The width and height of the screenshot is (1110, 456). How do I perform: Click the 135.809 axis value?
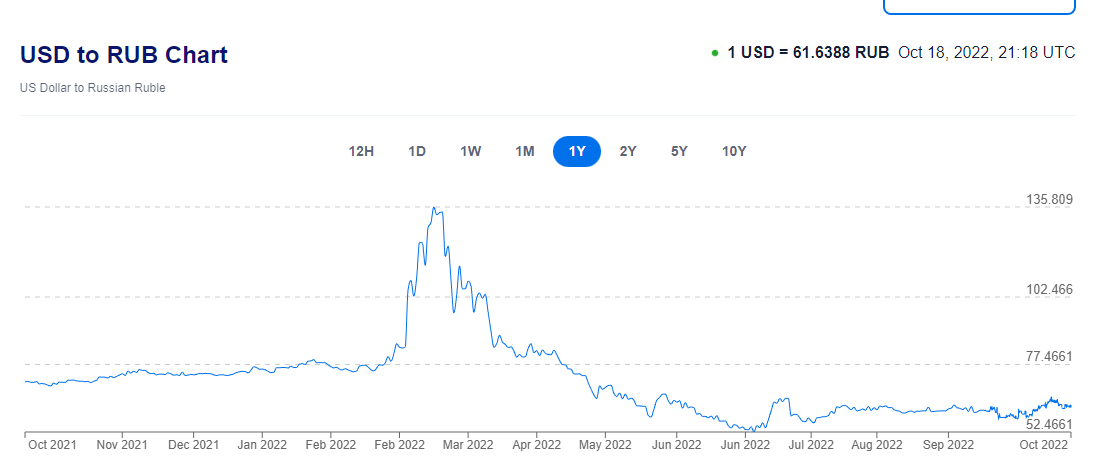pyautogui.click(x=1050, y=200)
